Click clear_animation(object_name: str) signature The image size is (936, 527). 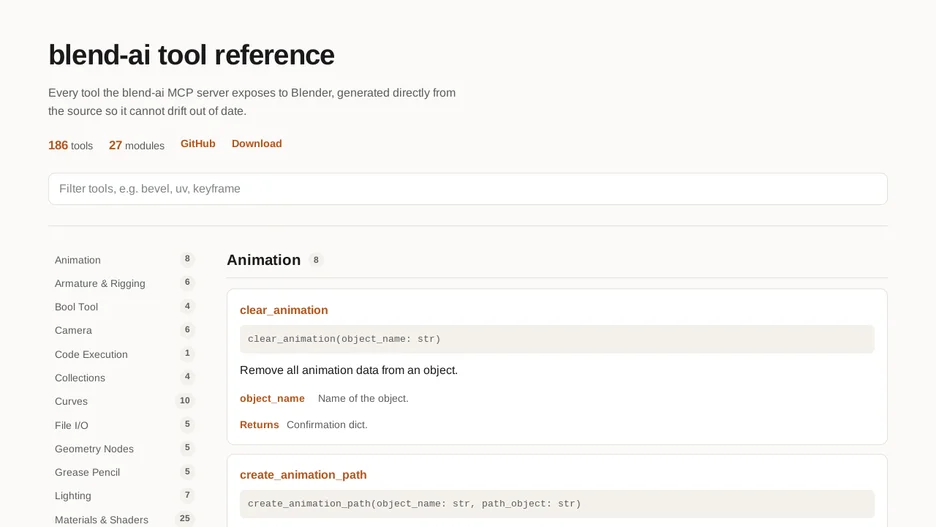click(344, 338)
